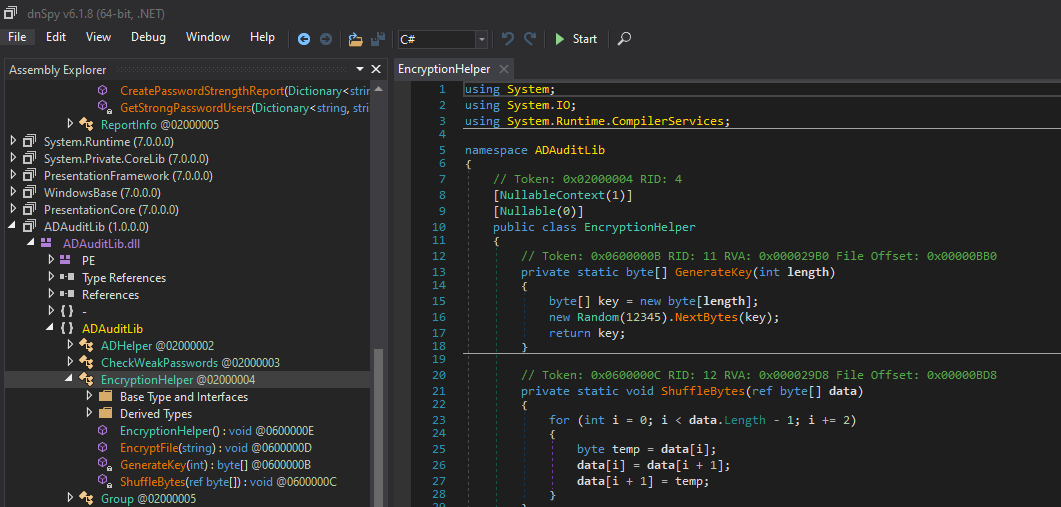1061x507 pixels.
Task: Open a file with the folder icon
Action: point(355,39)
